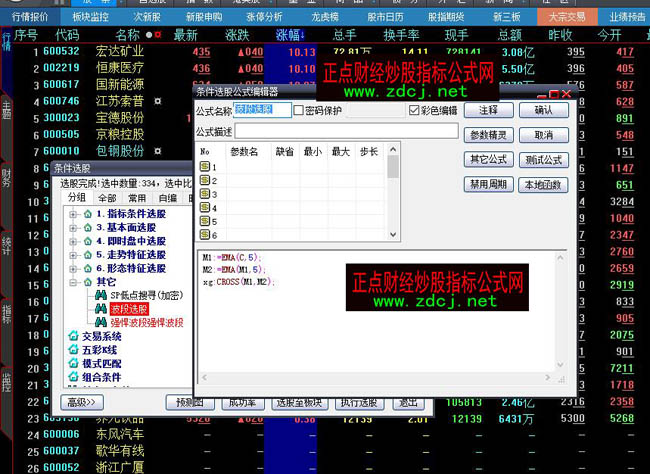Collapse the 其它 tree node
Viewport: 650px width, 474px height.
[x=73, y=283]
